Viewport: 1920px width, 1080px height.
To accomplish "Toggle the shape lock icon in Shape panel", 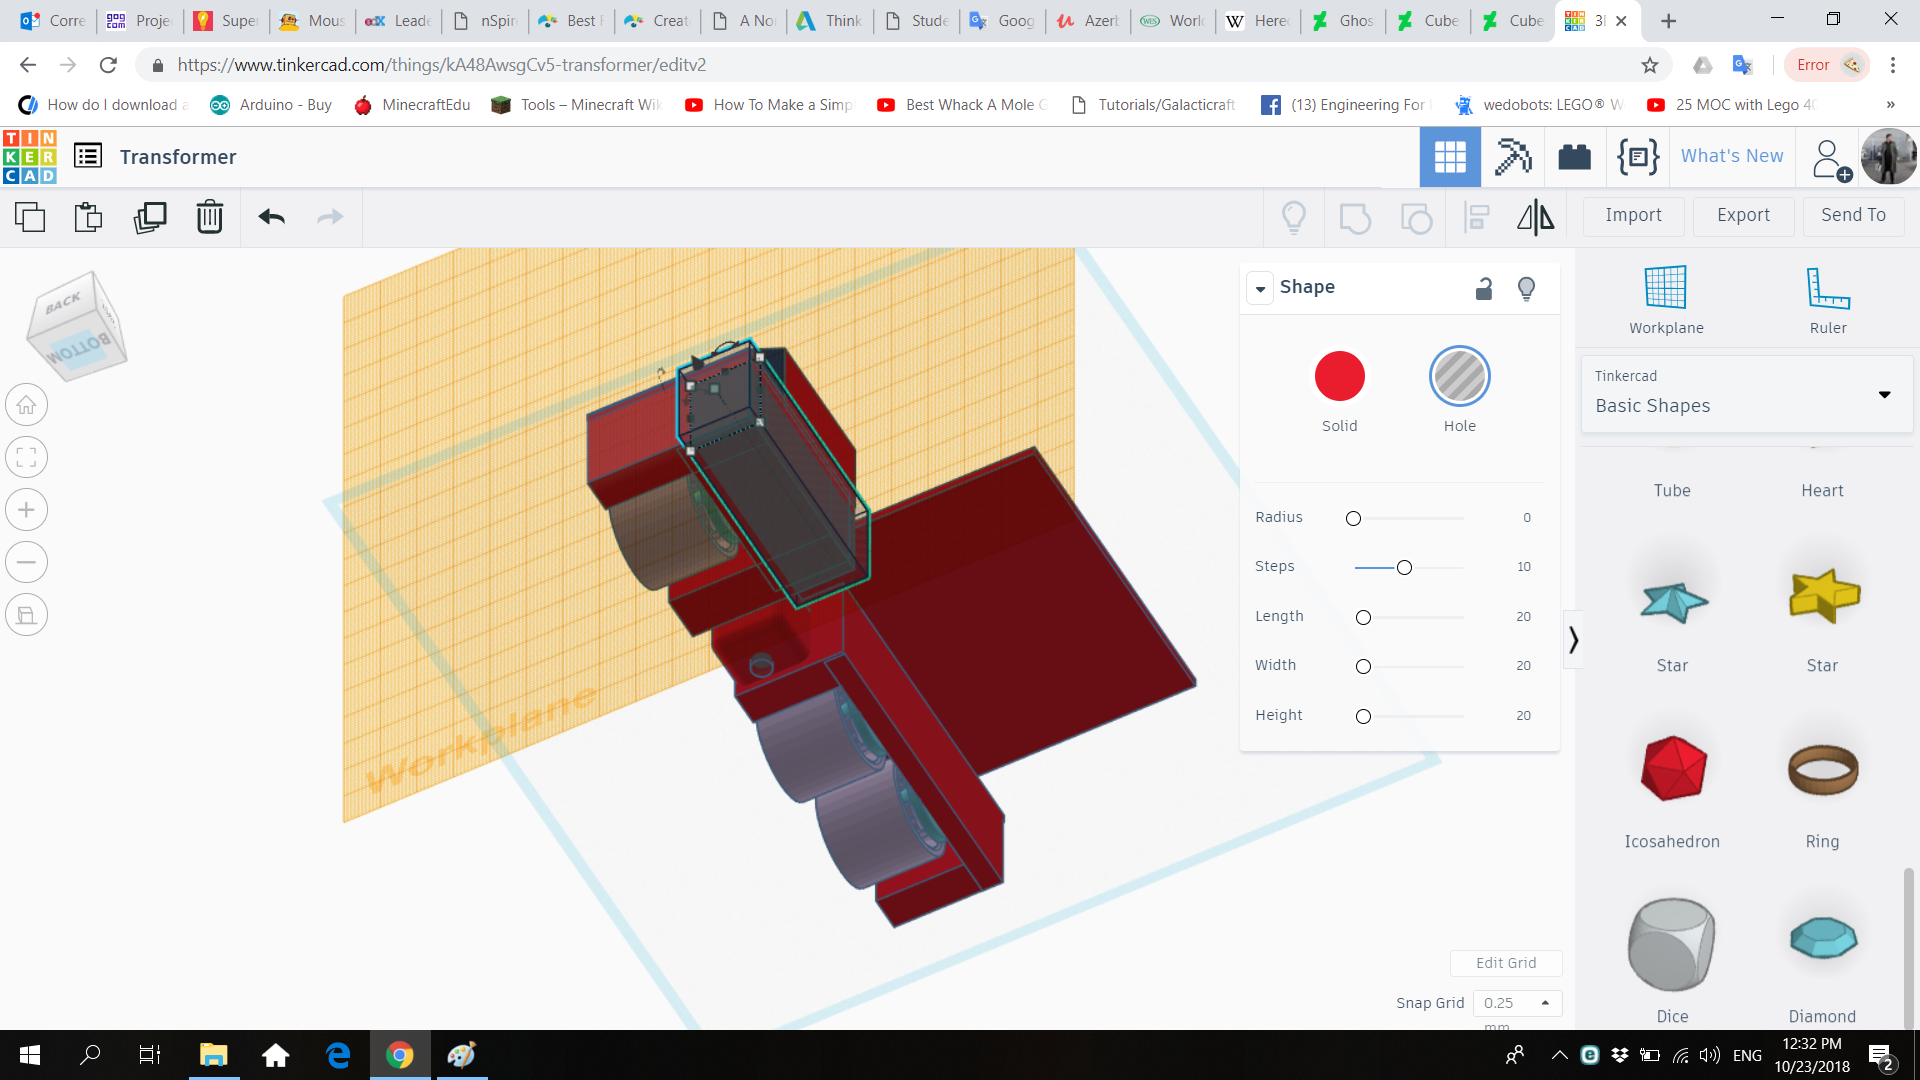I will pyautogui.click(x=1484, y=288).
